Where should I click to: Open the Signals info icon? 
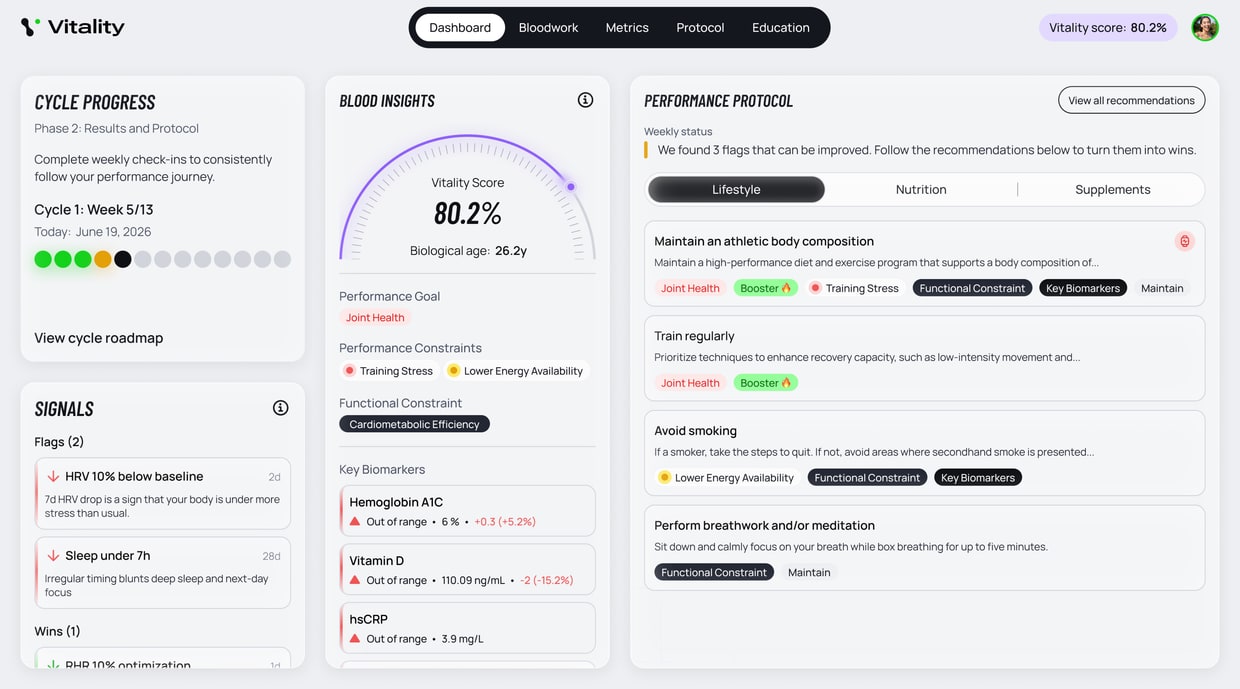click(280, 408)
